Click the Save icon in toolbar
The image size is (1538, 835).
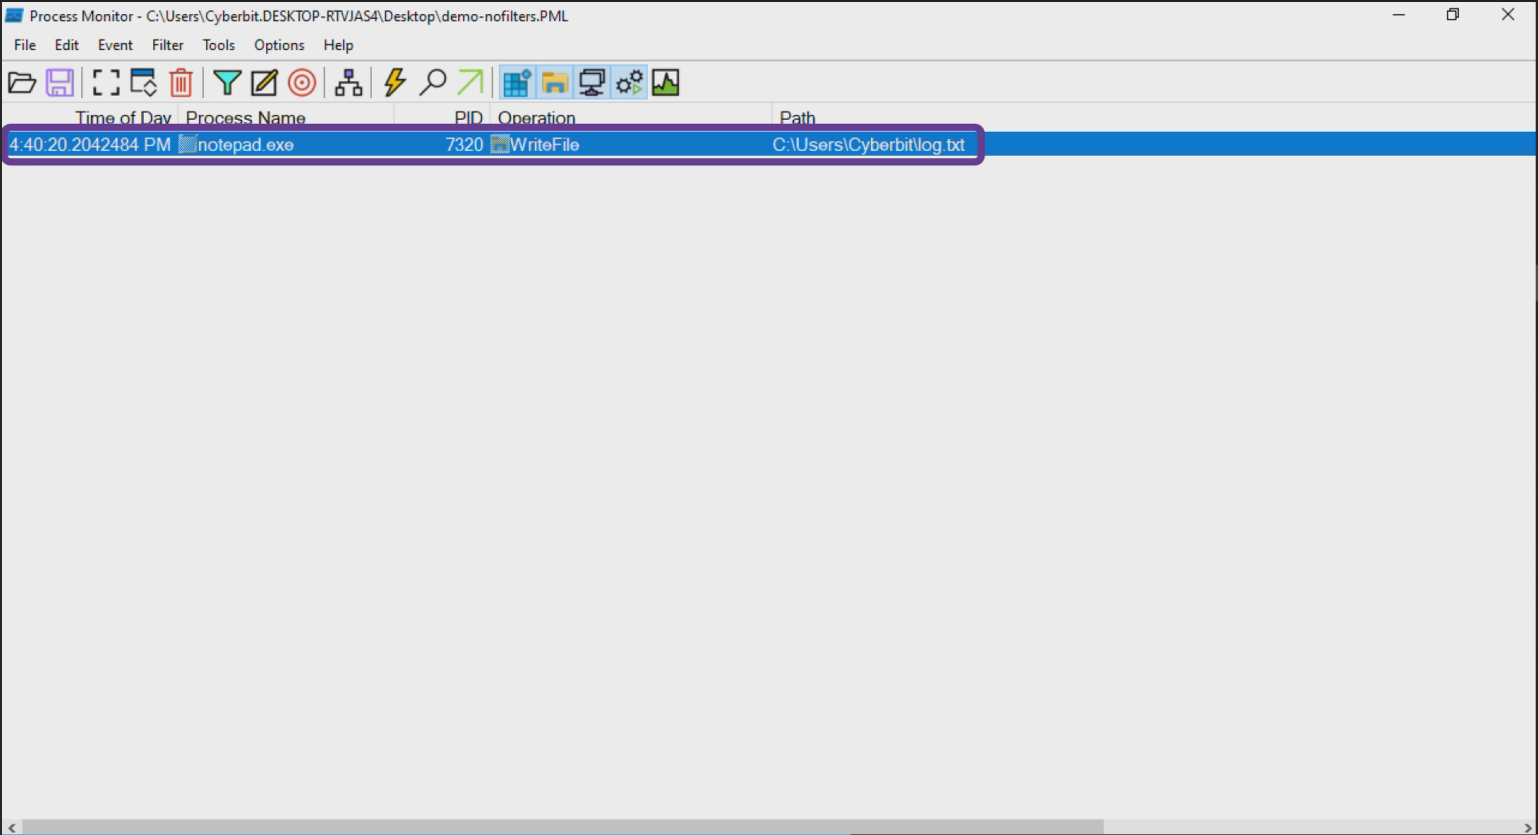pos(60,83)
